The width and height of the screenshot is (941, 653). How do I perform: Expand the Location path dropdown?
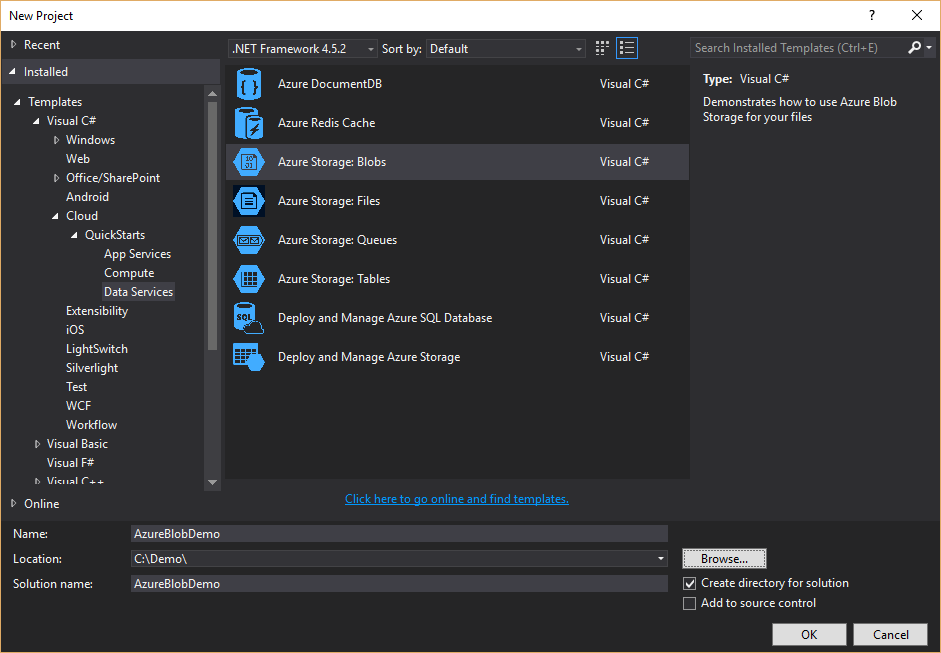[x=661, y=559]
